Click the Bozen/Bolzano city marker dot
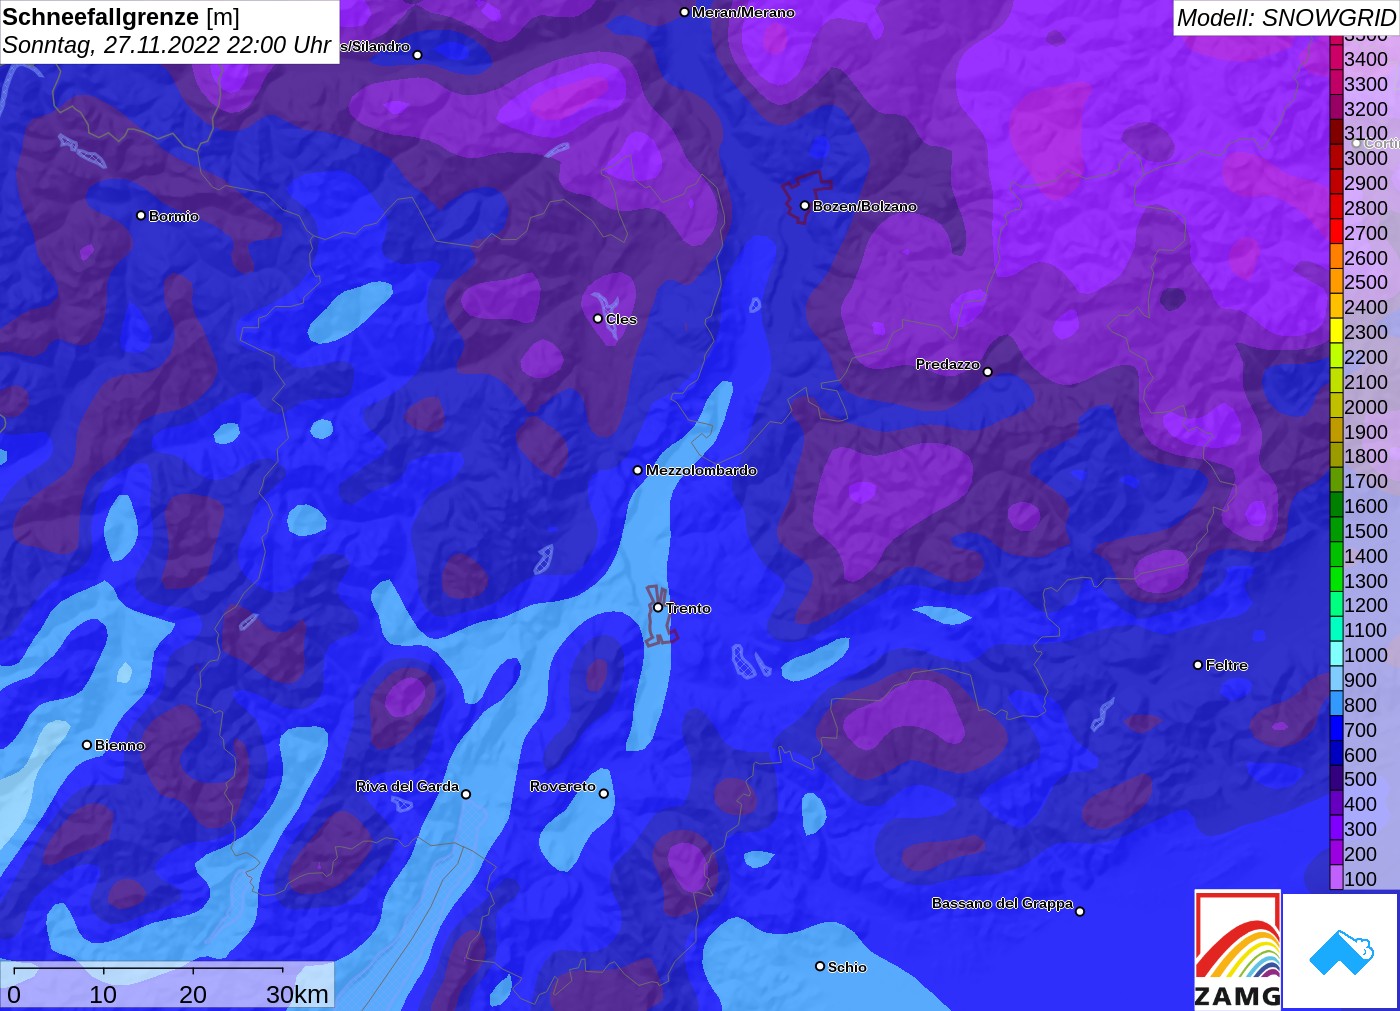 click(805, 205)
